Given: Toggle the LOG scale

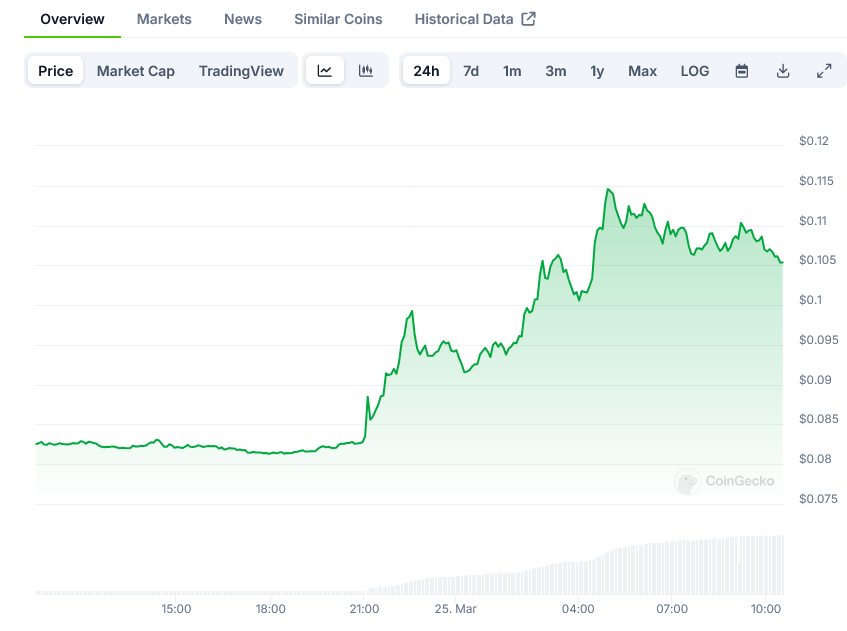Looking at the screenshot, I should coord(695,71).
